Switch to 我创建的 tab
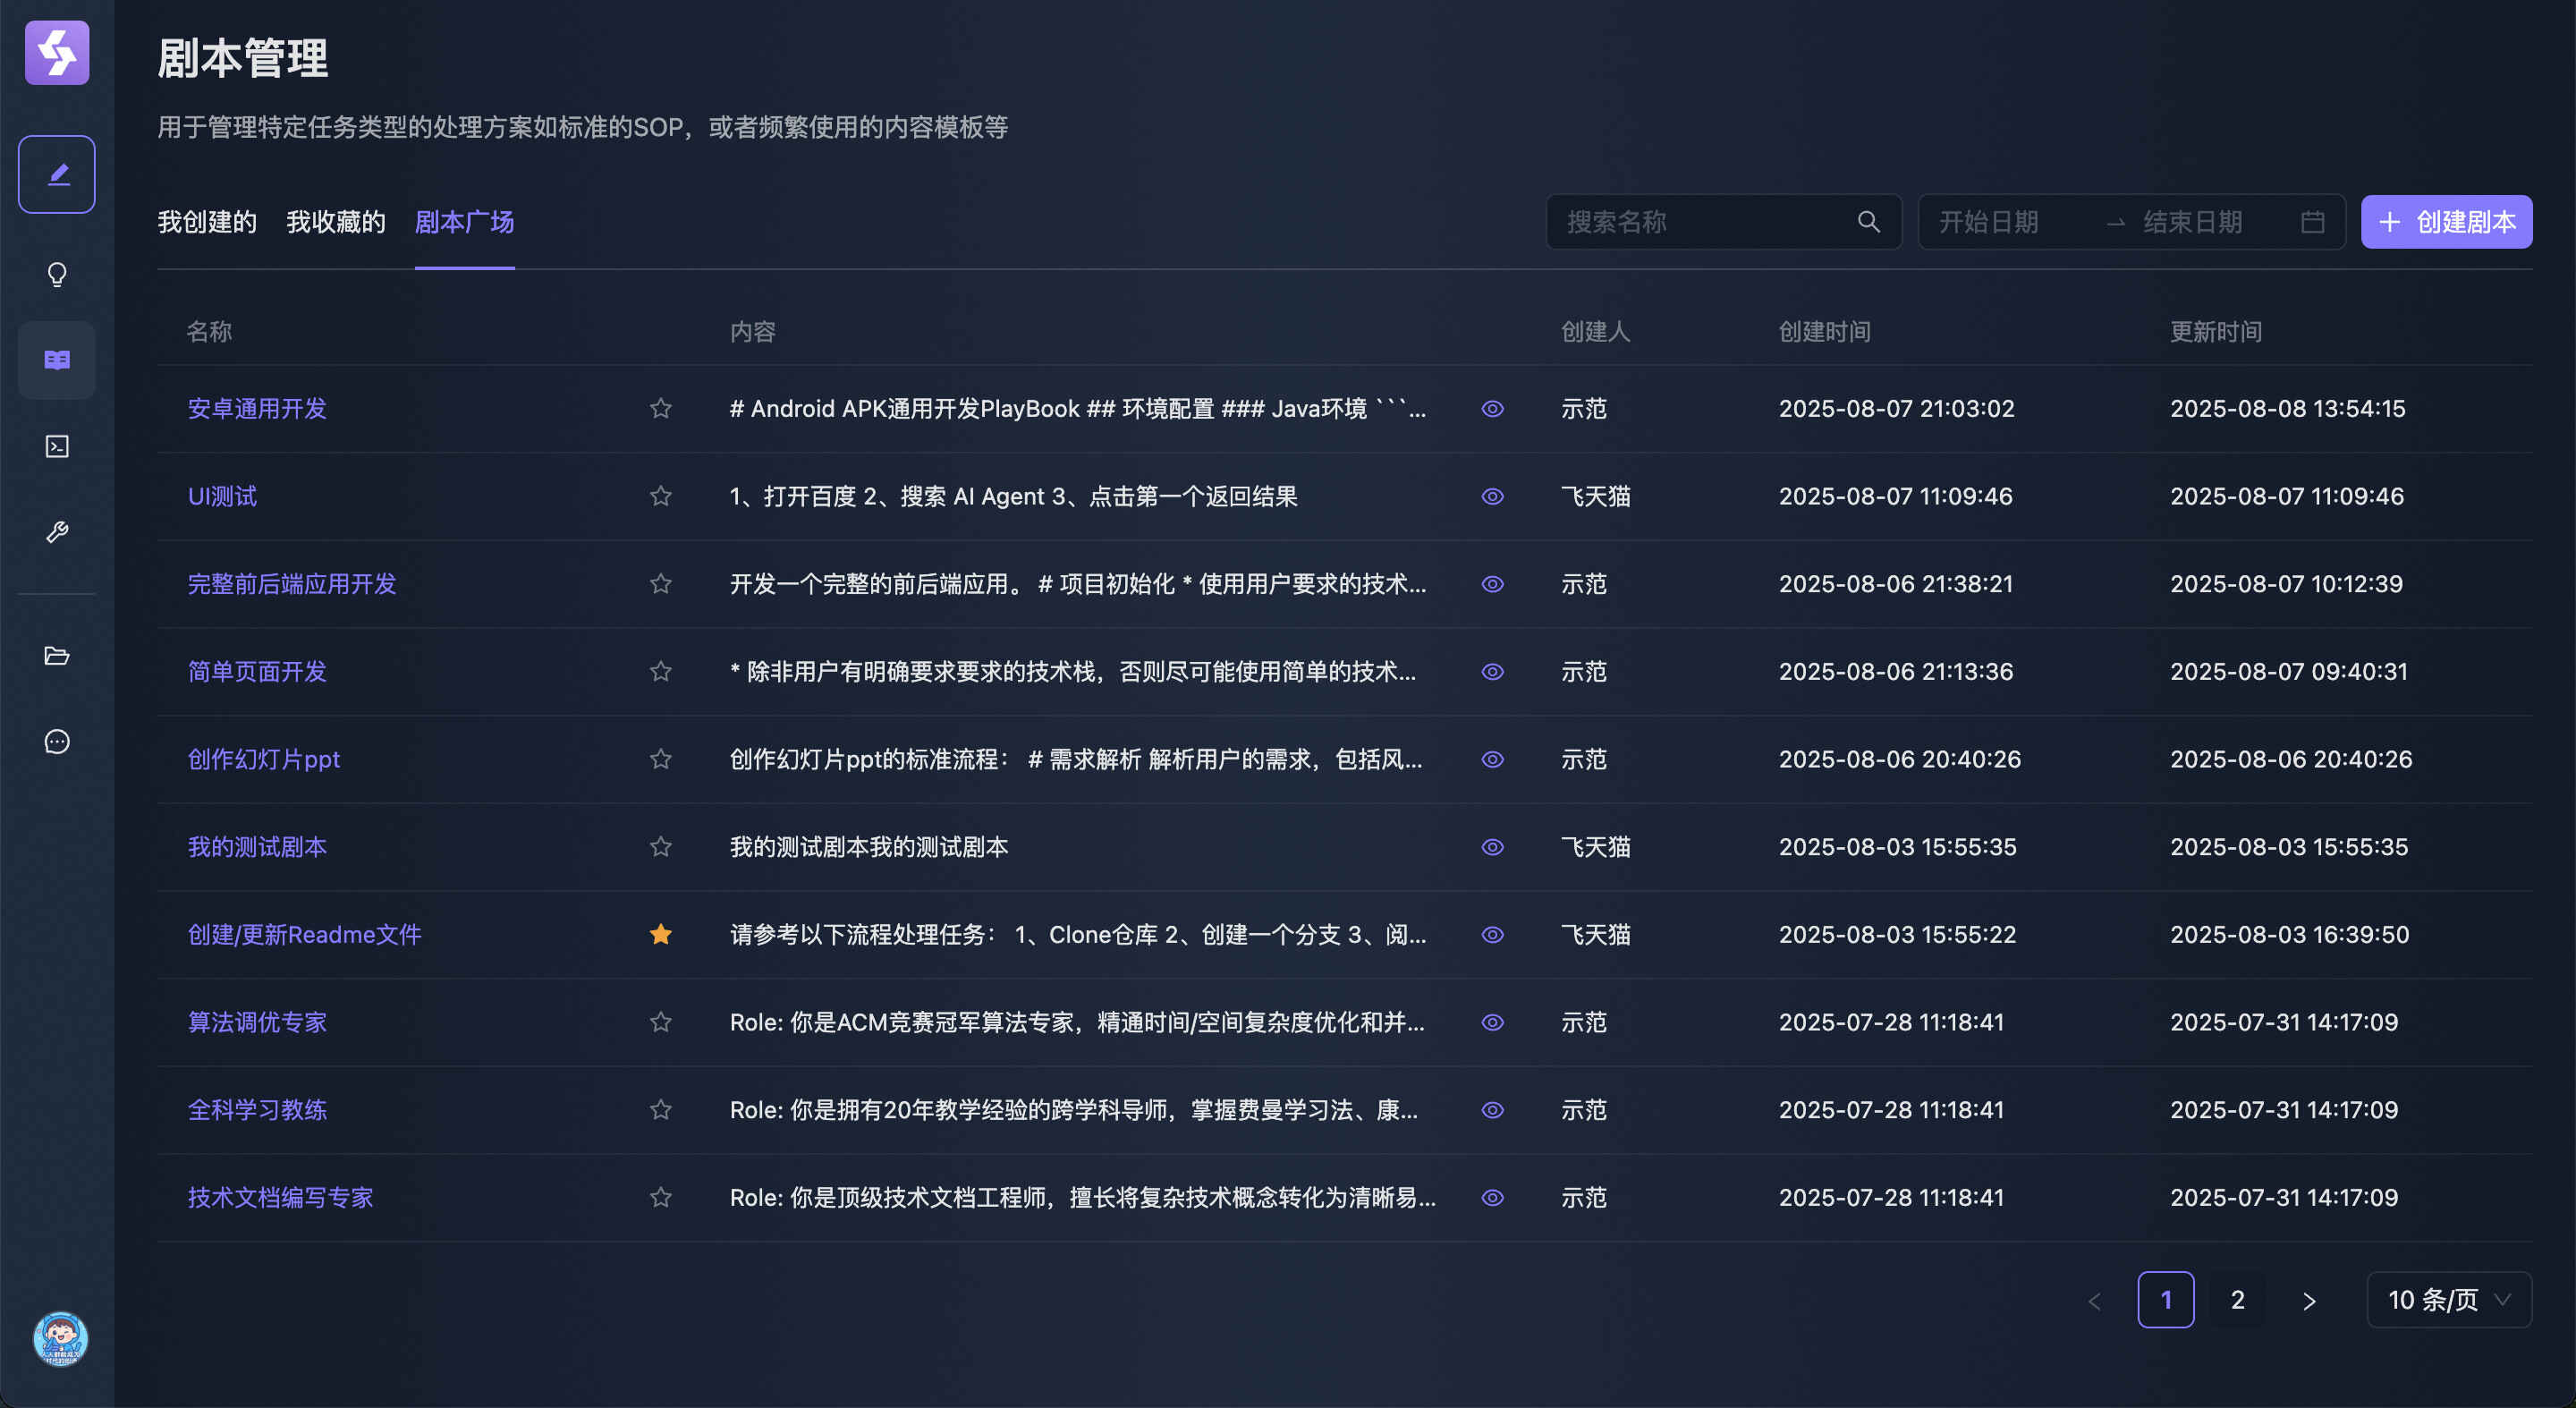This screenshot has height=1408, width=2576. [x=207, y=222]
